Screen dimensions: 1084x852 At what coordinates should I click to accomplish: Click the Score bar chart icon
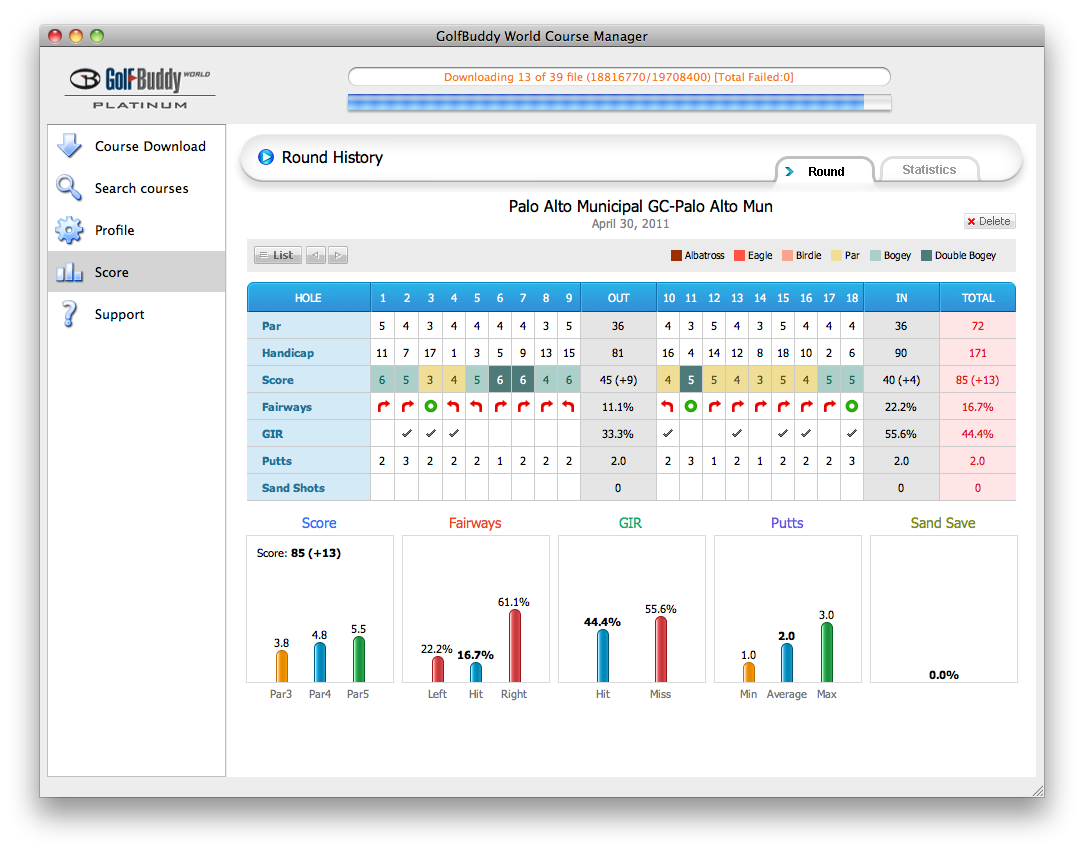tap(69, 272)
